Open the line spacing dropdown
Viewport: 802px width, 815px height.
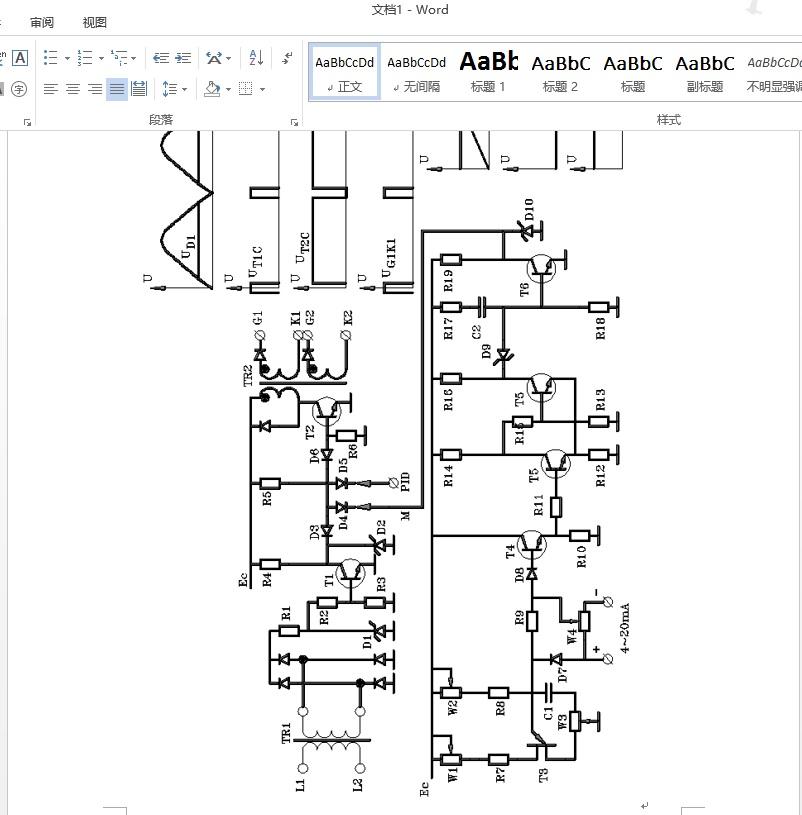tap(175, 89)
